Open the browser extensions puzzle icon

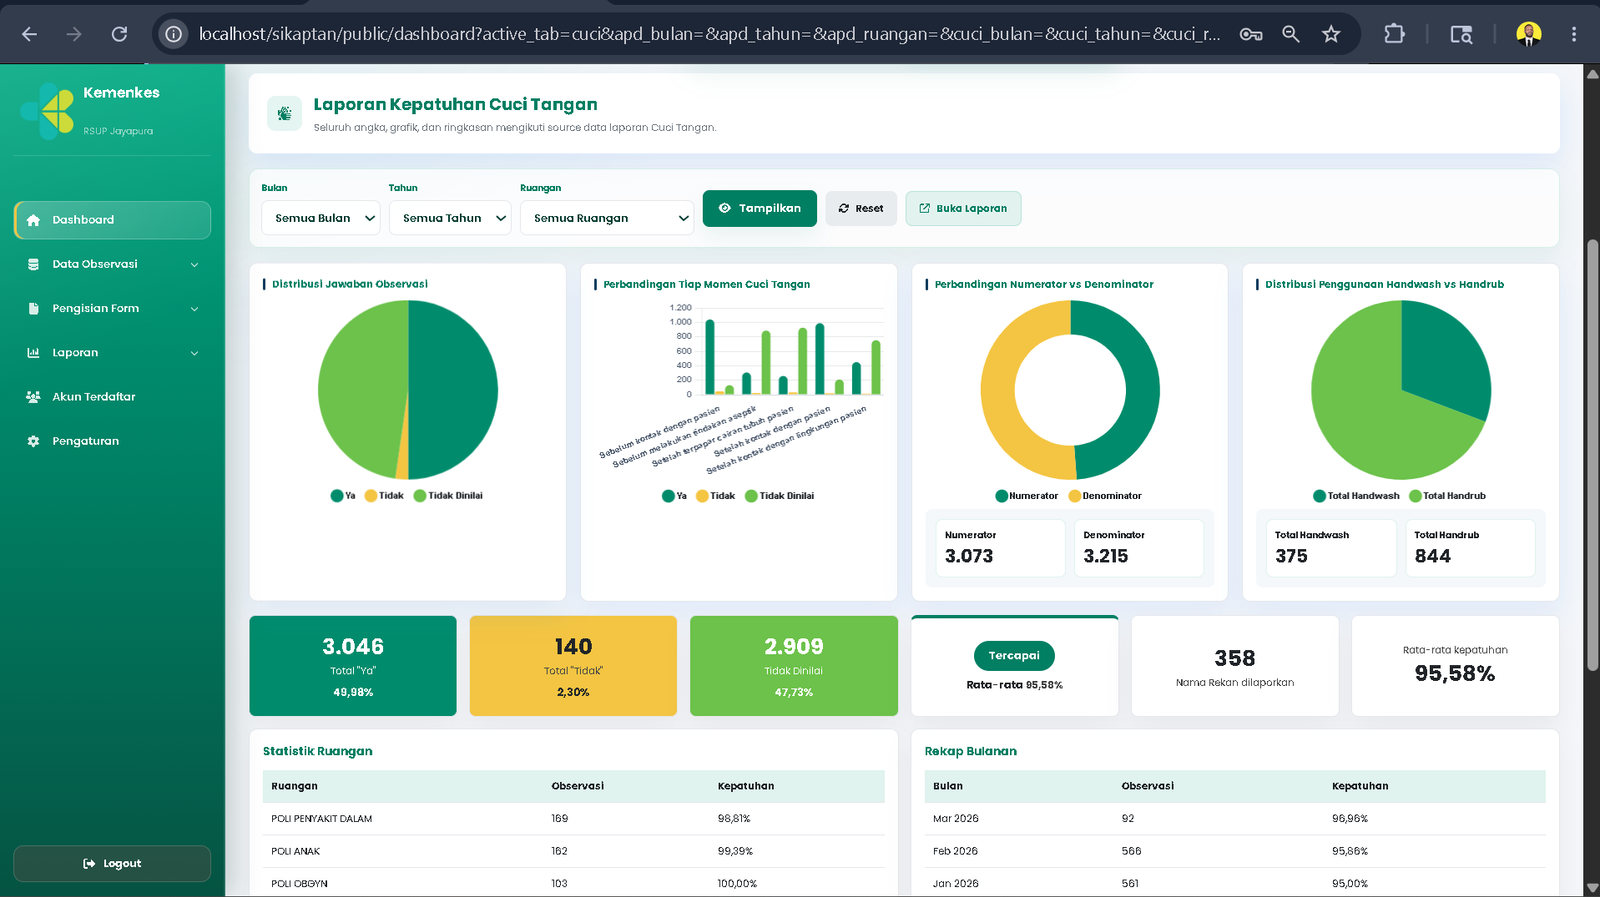[1394, 34]
